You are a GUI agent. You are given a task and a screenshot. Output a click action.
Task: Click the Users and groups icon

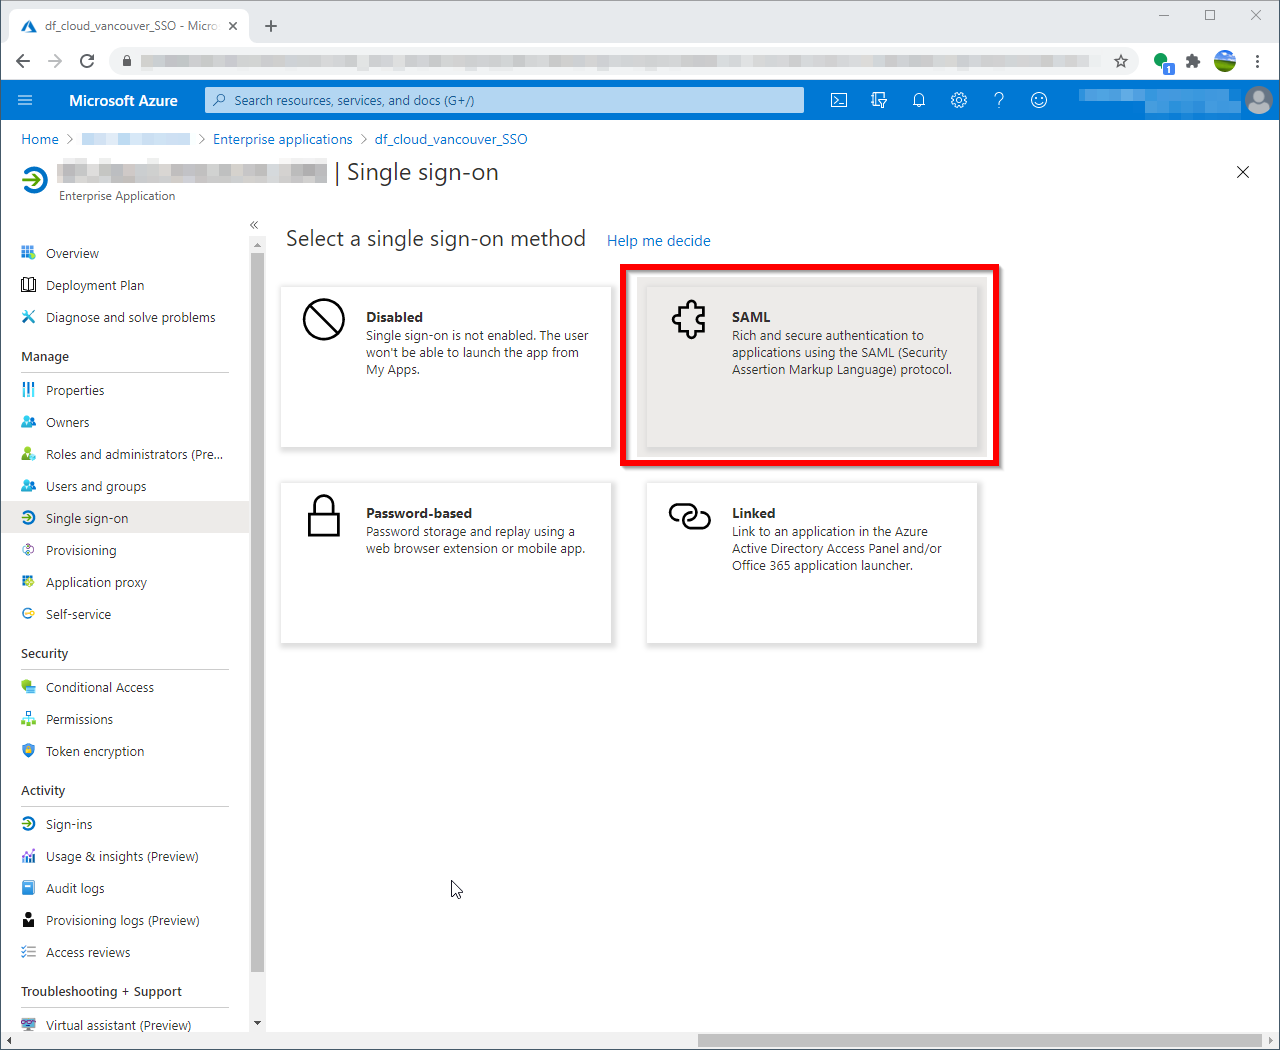tap(28, 486)
